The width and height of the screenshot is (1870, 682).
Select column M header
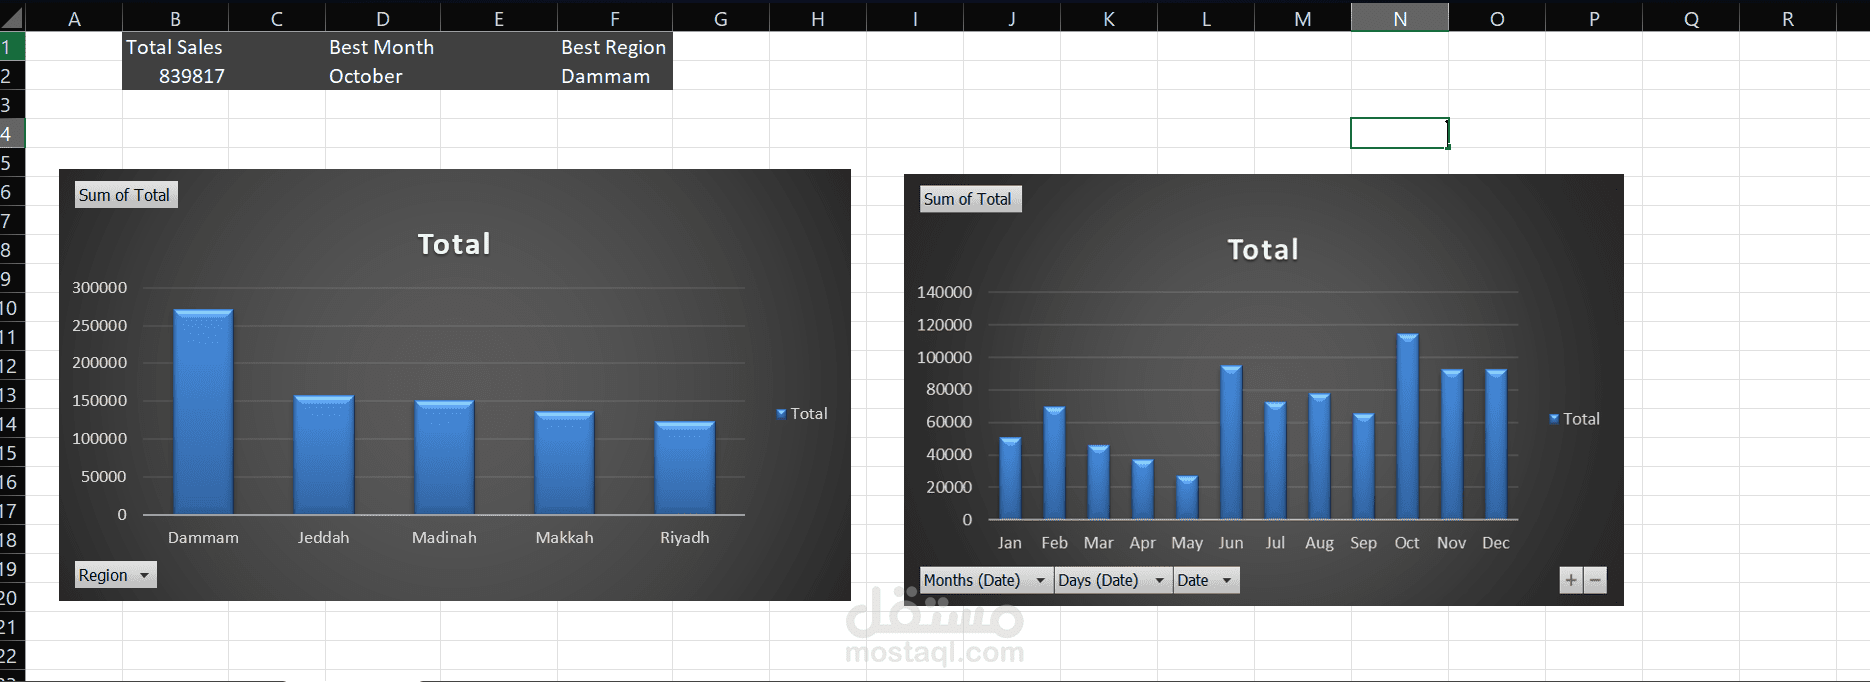coord(1303,18)
